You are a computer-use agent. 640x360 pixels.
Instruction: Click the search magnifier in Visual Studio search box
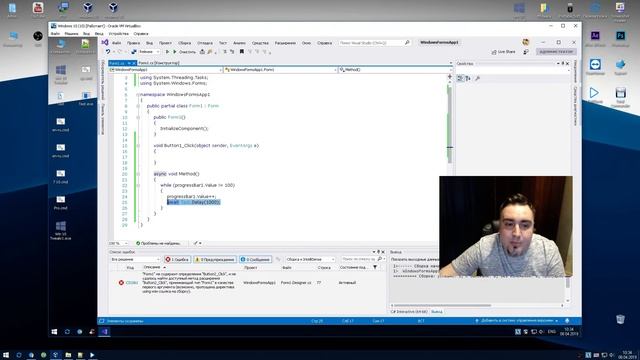coord(407,42)
